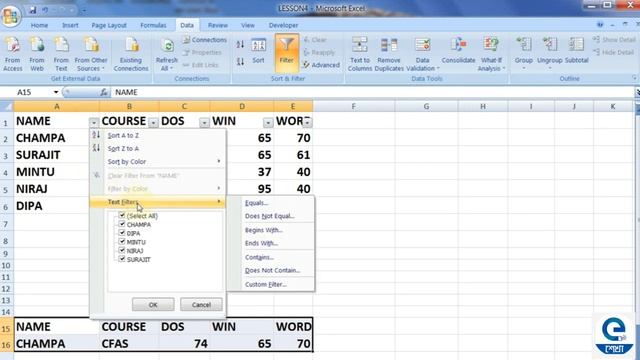Screen dimensions: 640x360
Task: Sort ascending A to Z ribbon icon
Action: tap(240, 44)
